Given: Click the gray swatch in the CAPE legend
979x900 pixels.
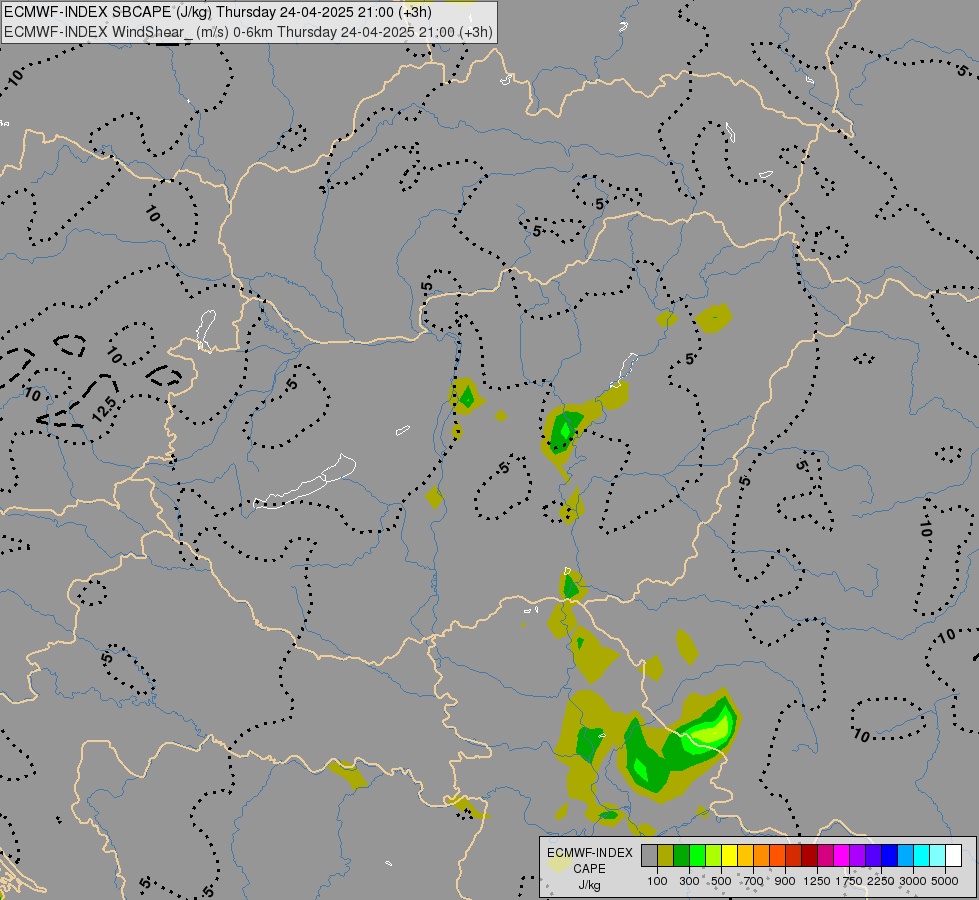Looking at the screenshot, I should (649, 856).
